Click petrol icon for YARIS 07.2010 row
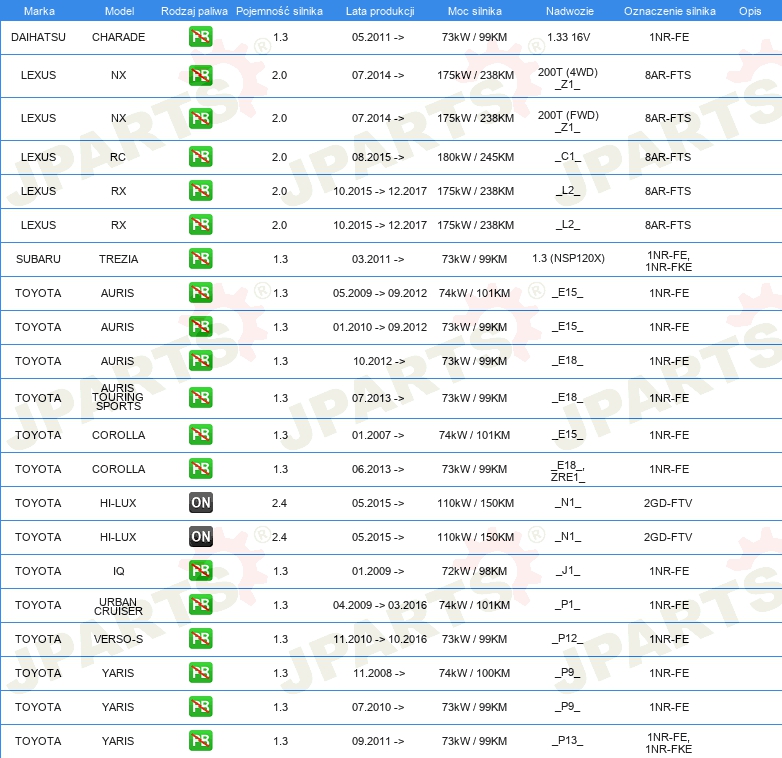782x758 pixels. coord(200,707)
